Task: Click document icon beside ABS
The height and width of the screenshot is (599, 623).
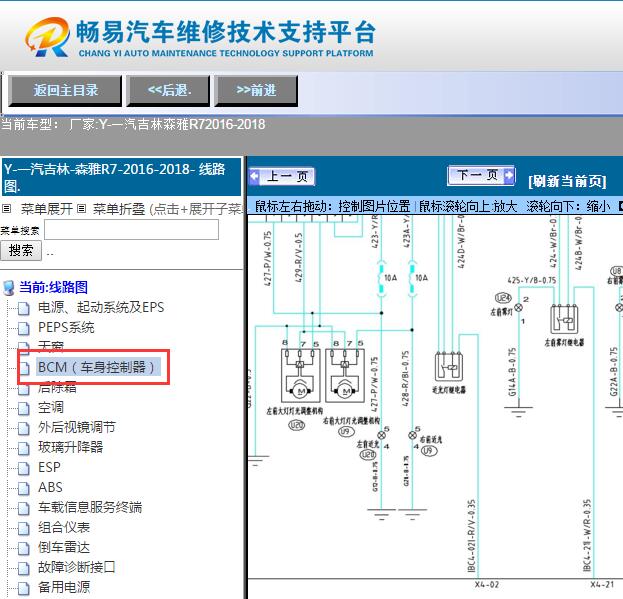Action: (24, 488)
